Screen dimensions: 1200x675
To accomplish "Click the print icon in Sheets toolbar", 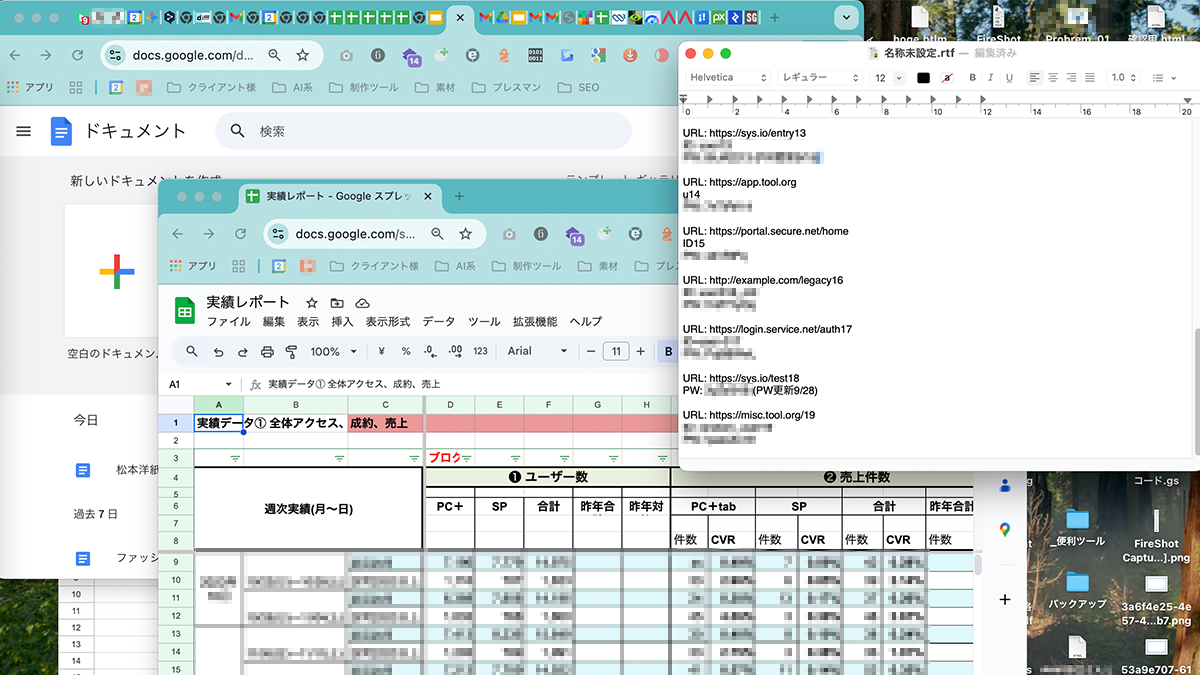I will pos(267,351).
